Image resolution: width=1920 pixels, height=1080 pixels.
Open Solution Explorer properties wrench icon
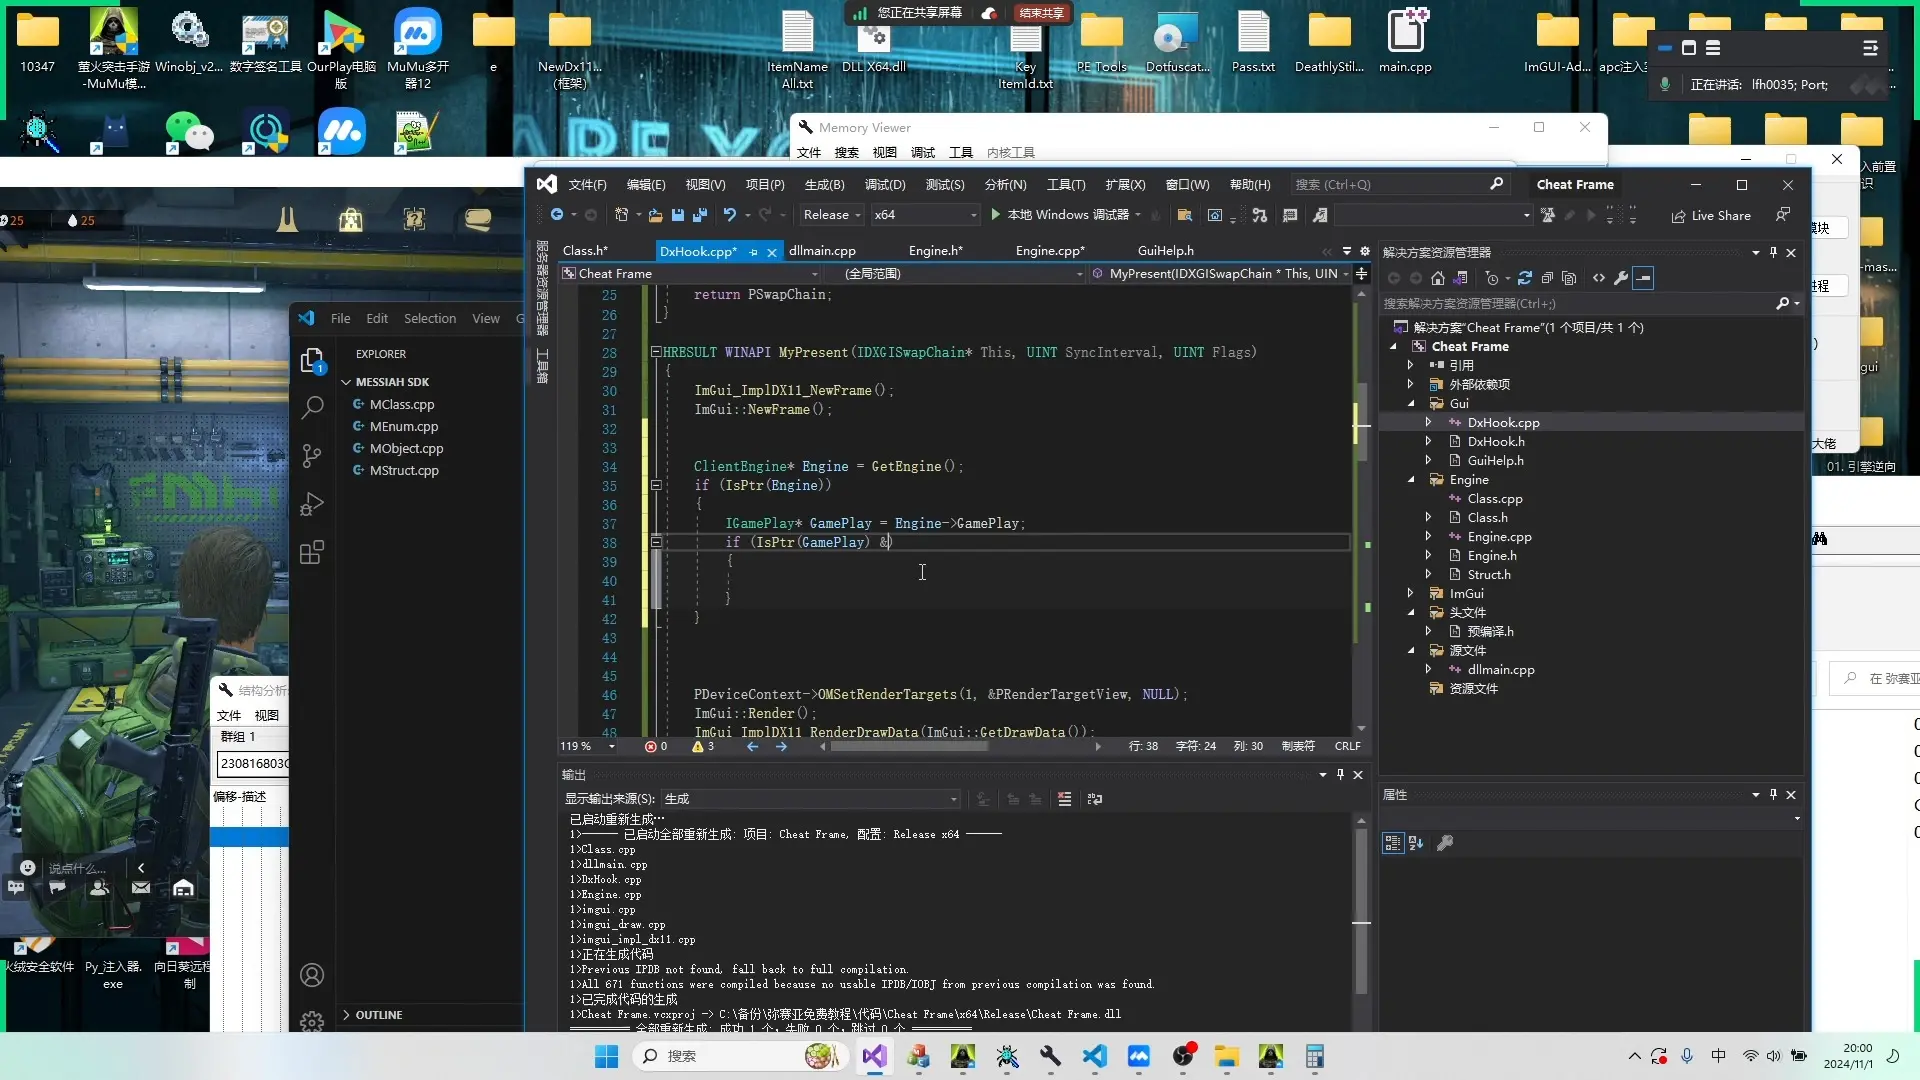1621,278
